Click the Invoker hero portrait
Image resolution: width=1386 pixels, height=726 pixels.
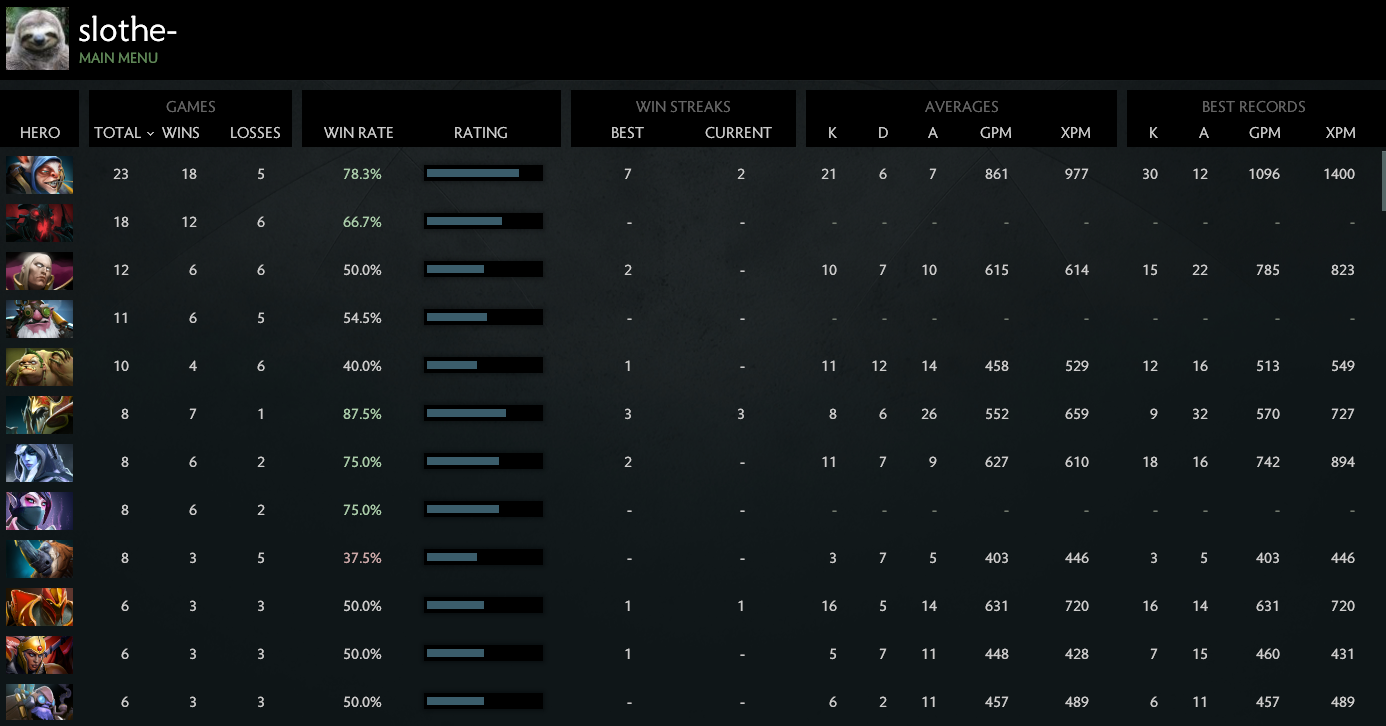(40, 270)
